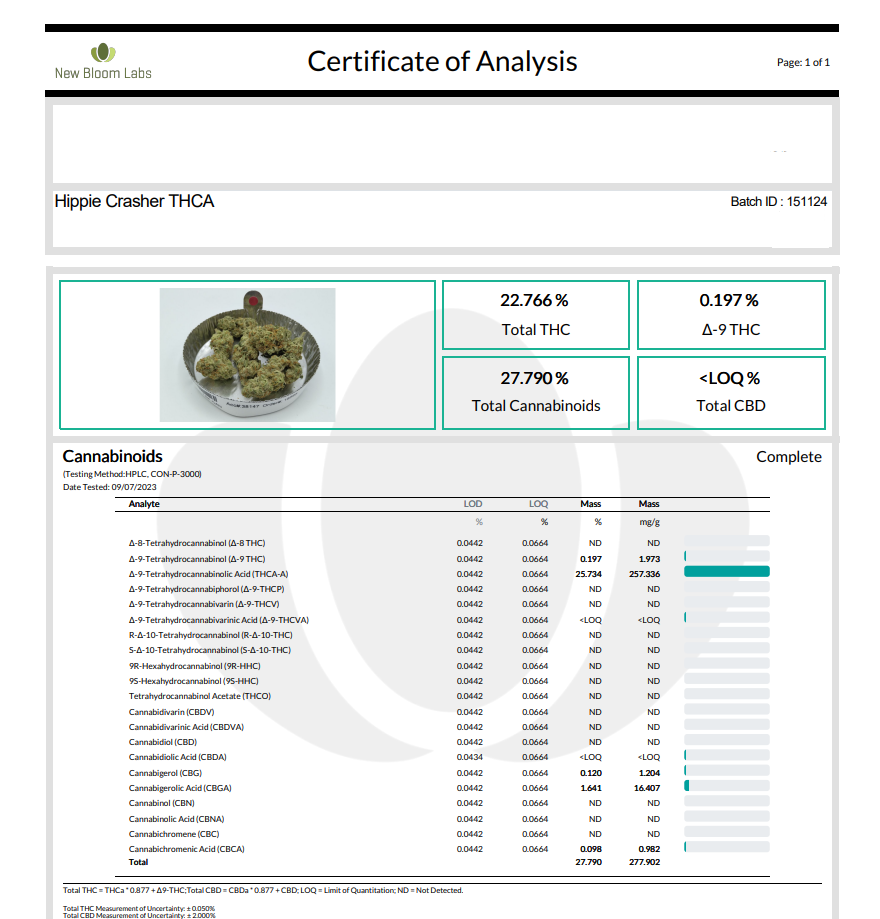Click the S-Δ-10-Tetrahydrocannabinol analyte name

[210, 650]
